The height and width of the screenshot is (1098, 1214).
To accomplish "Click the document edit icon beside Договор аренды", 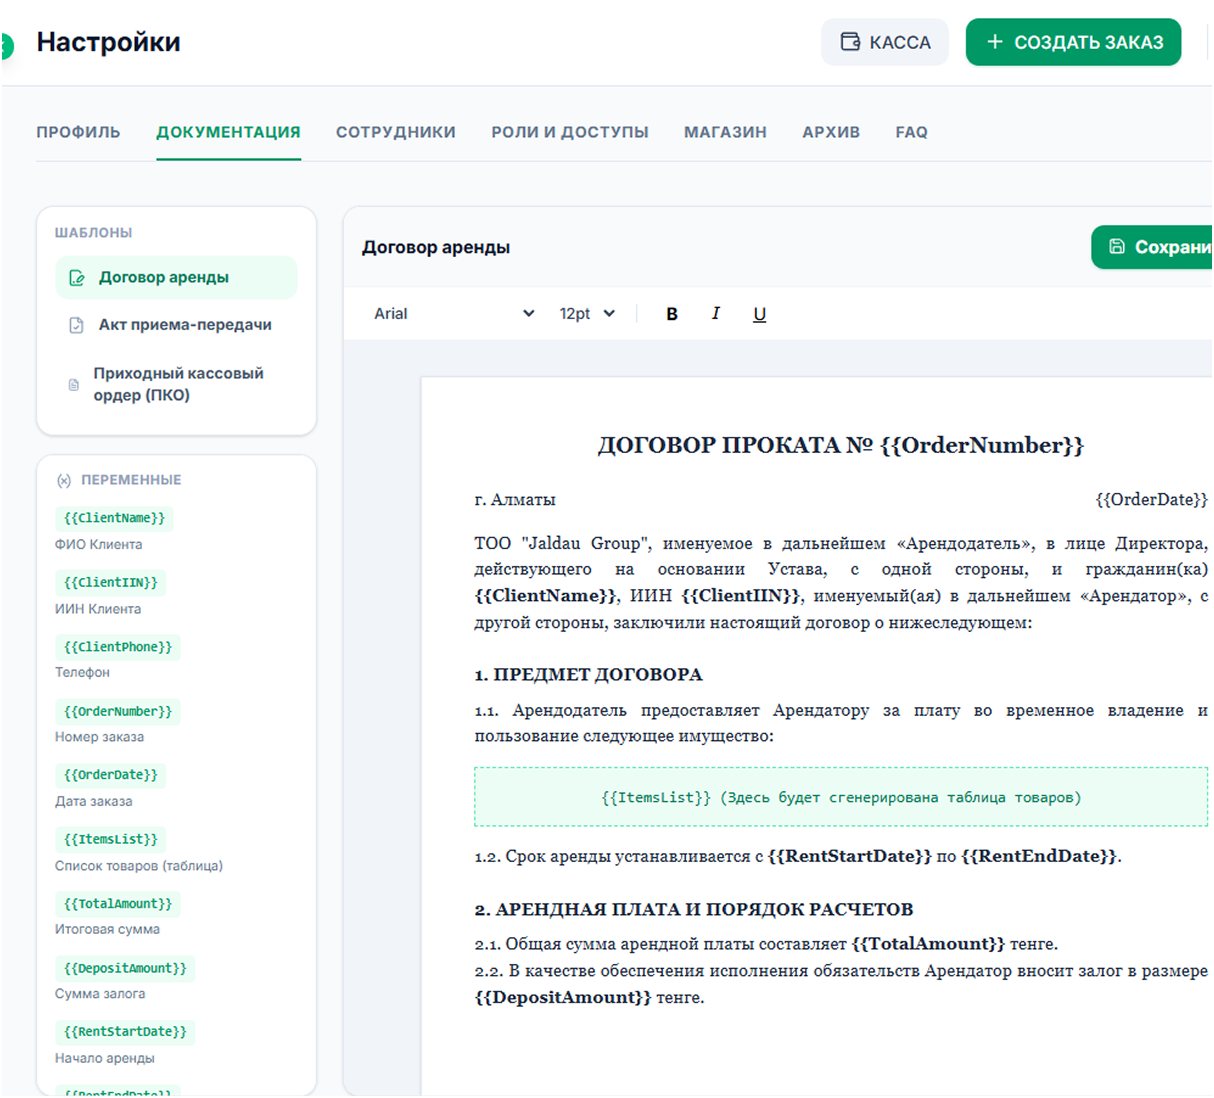I will click(77, 278).
